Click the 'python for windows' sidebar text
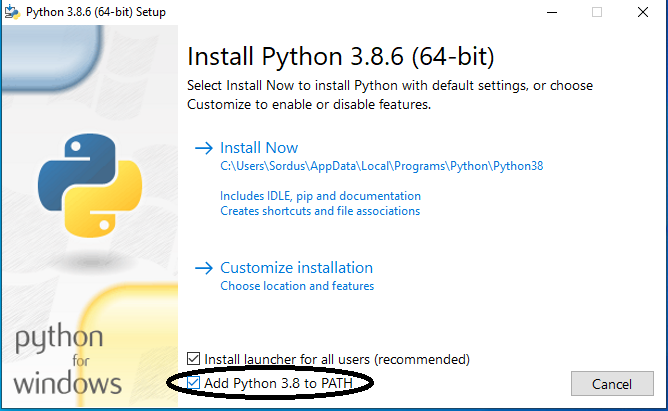The height and width of the screenshot is (411, 668). tap(68, 360)
